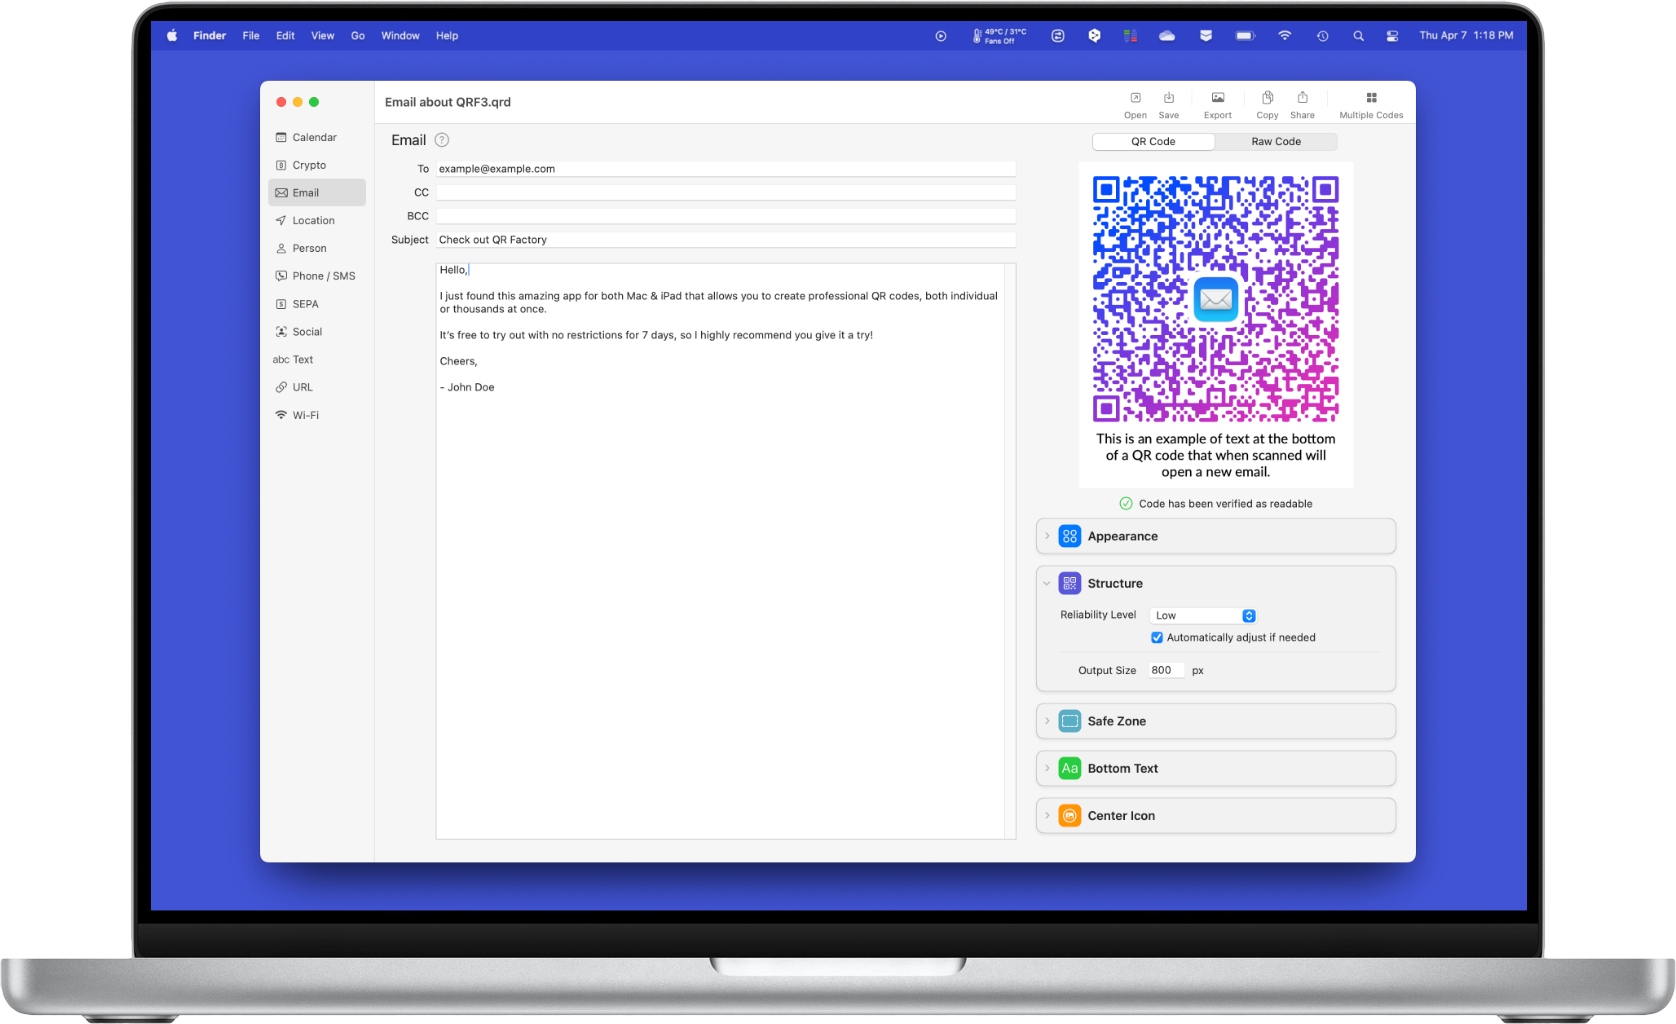Click the 'Email about QRF3.qrd' window title
This screenshot has height=1024, width=1676.
(x=448, y=102)
